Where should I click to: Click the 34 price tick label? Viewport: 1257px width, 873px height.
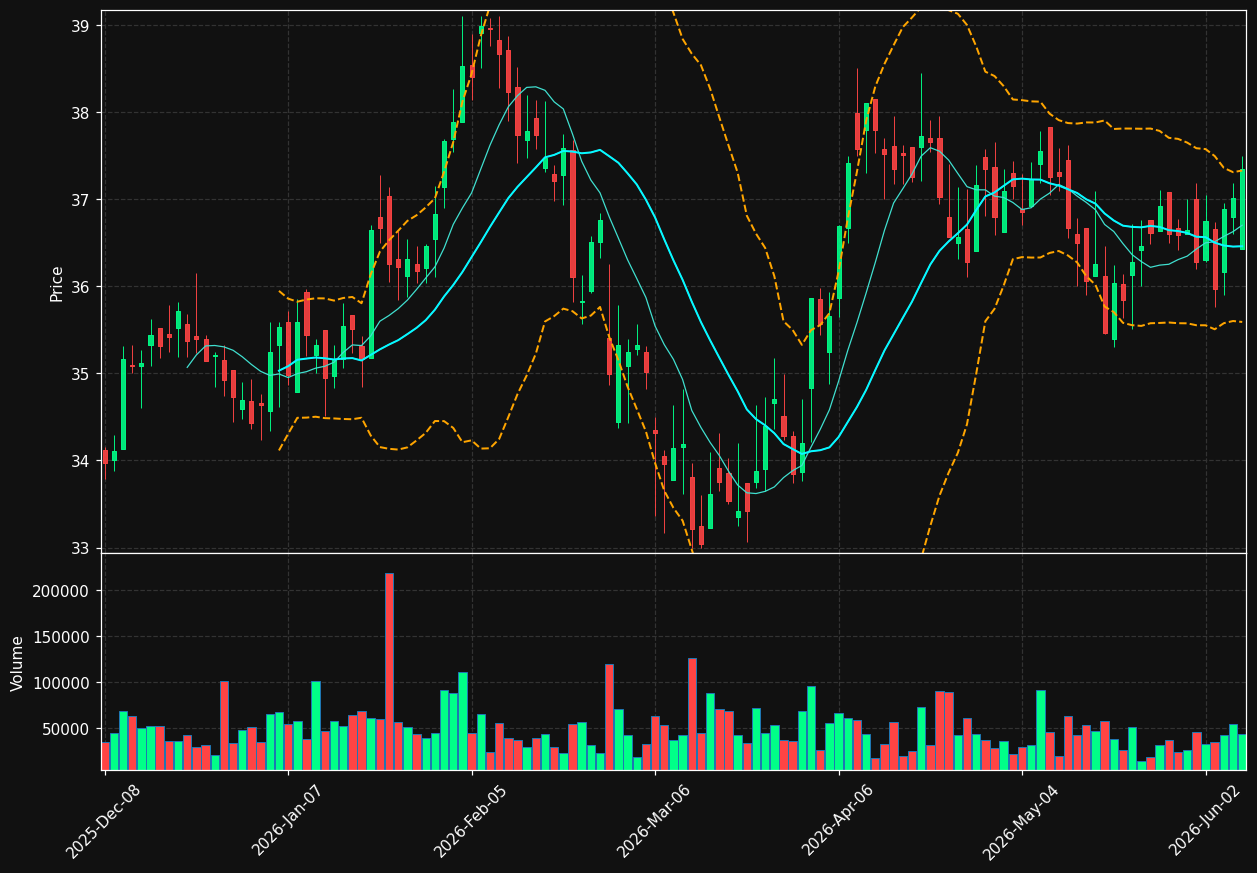click(82, 461)
